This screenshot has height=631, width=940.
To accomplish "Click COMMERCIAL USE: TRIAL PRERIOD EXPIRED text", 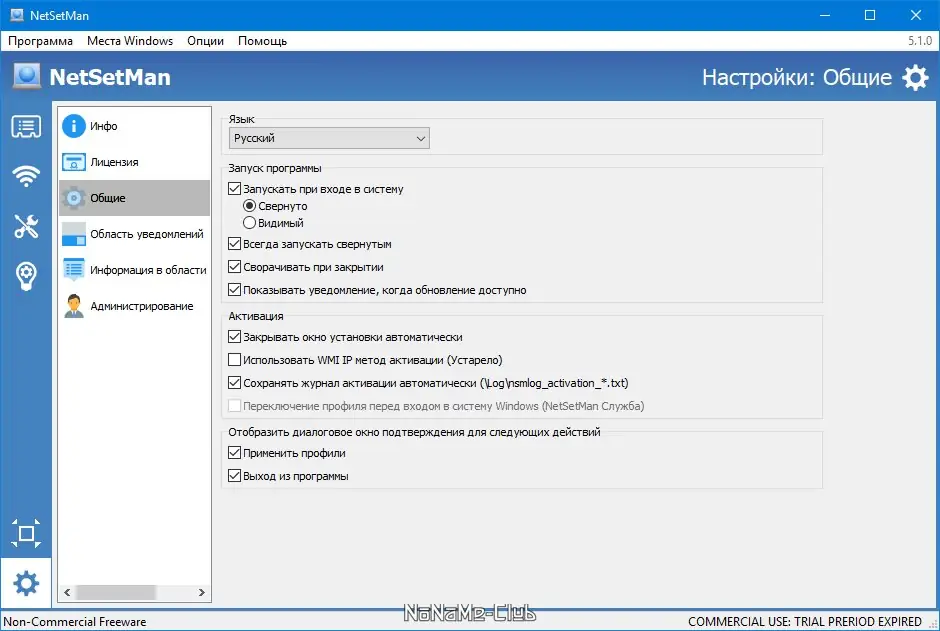I will (805, 622).
